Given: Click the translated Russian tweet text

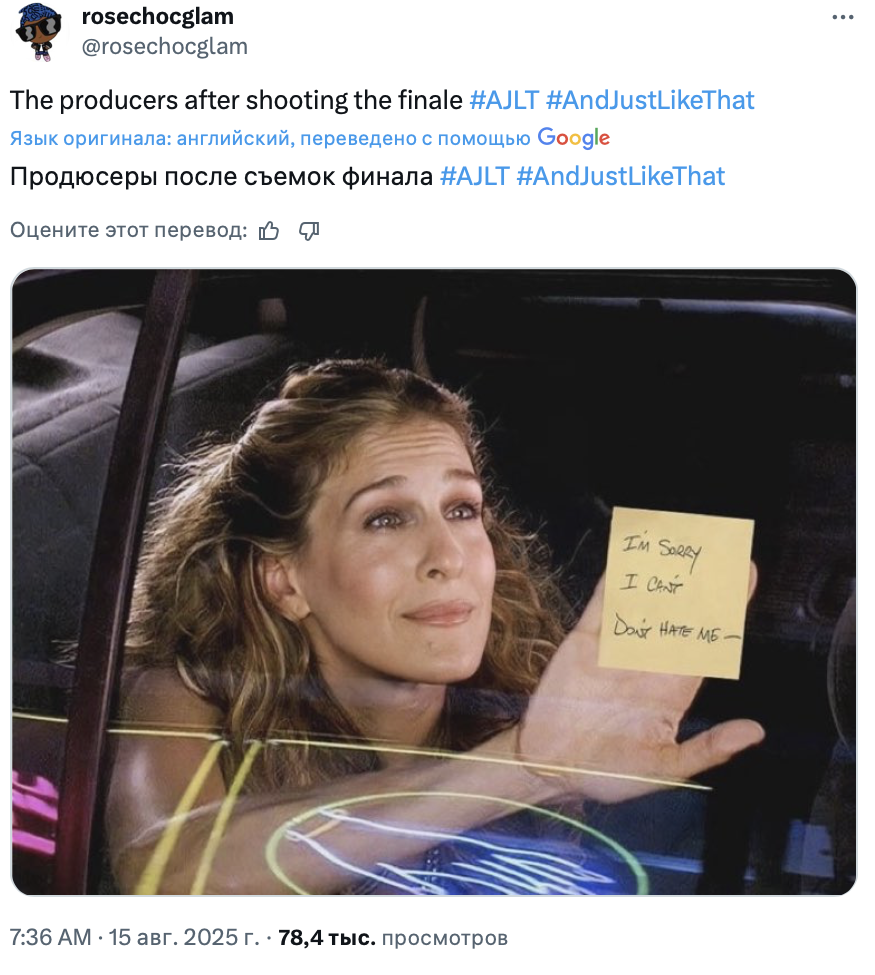Looking at the screenshot, I should (x=221, y=177).
